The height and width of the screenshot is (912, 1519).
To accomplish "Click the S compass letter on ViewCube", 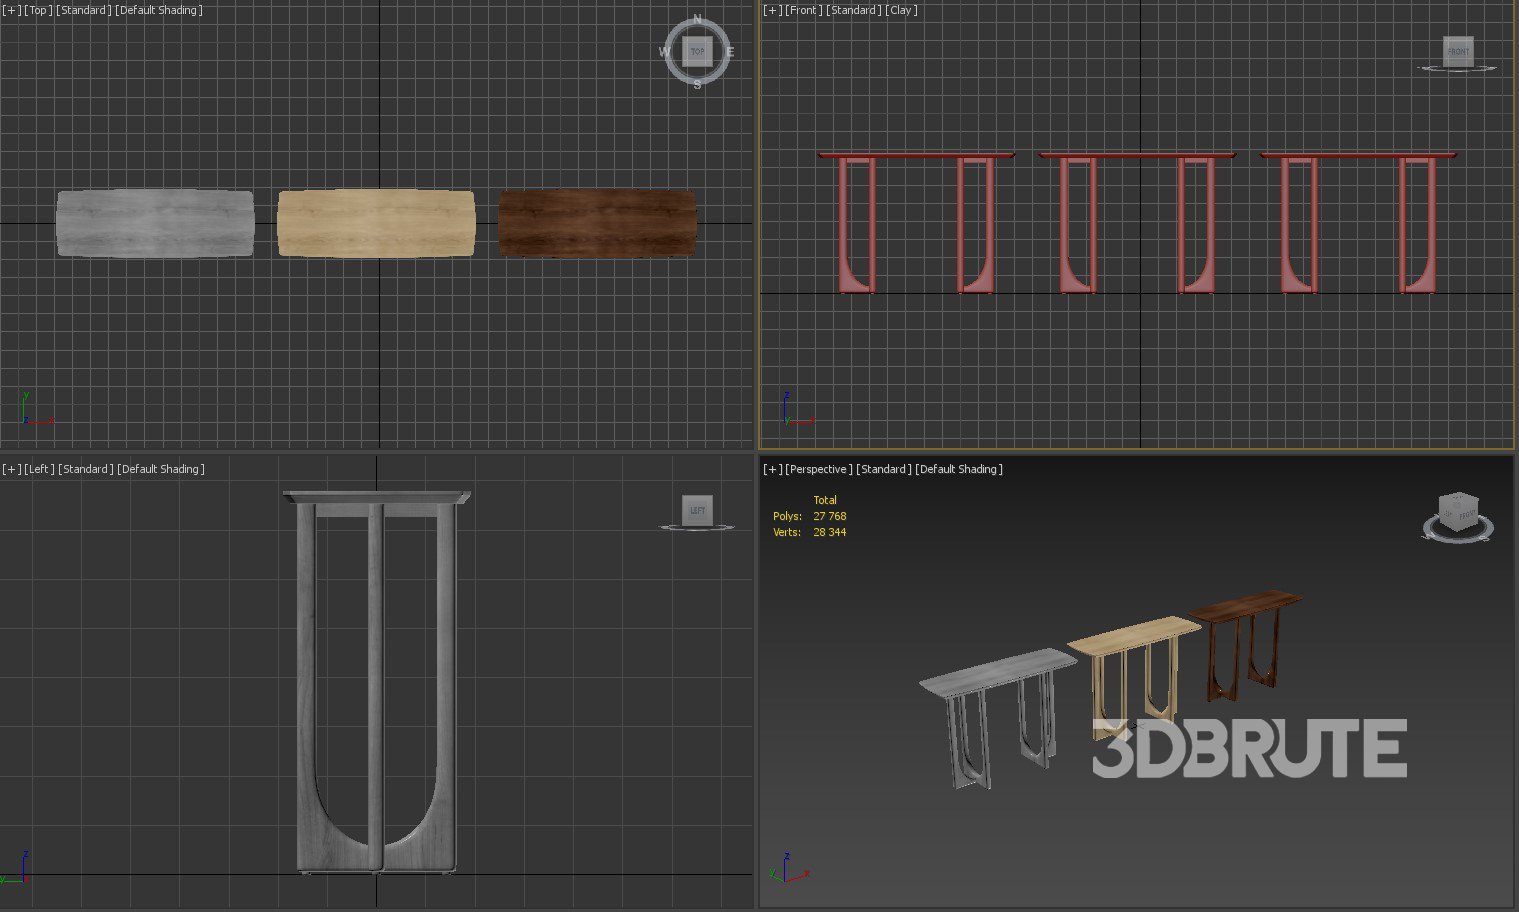I will (x=697, y=85).
